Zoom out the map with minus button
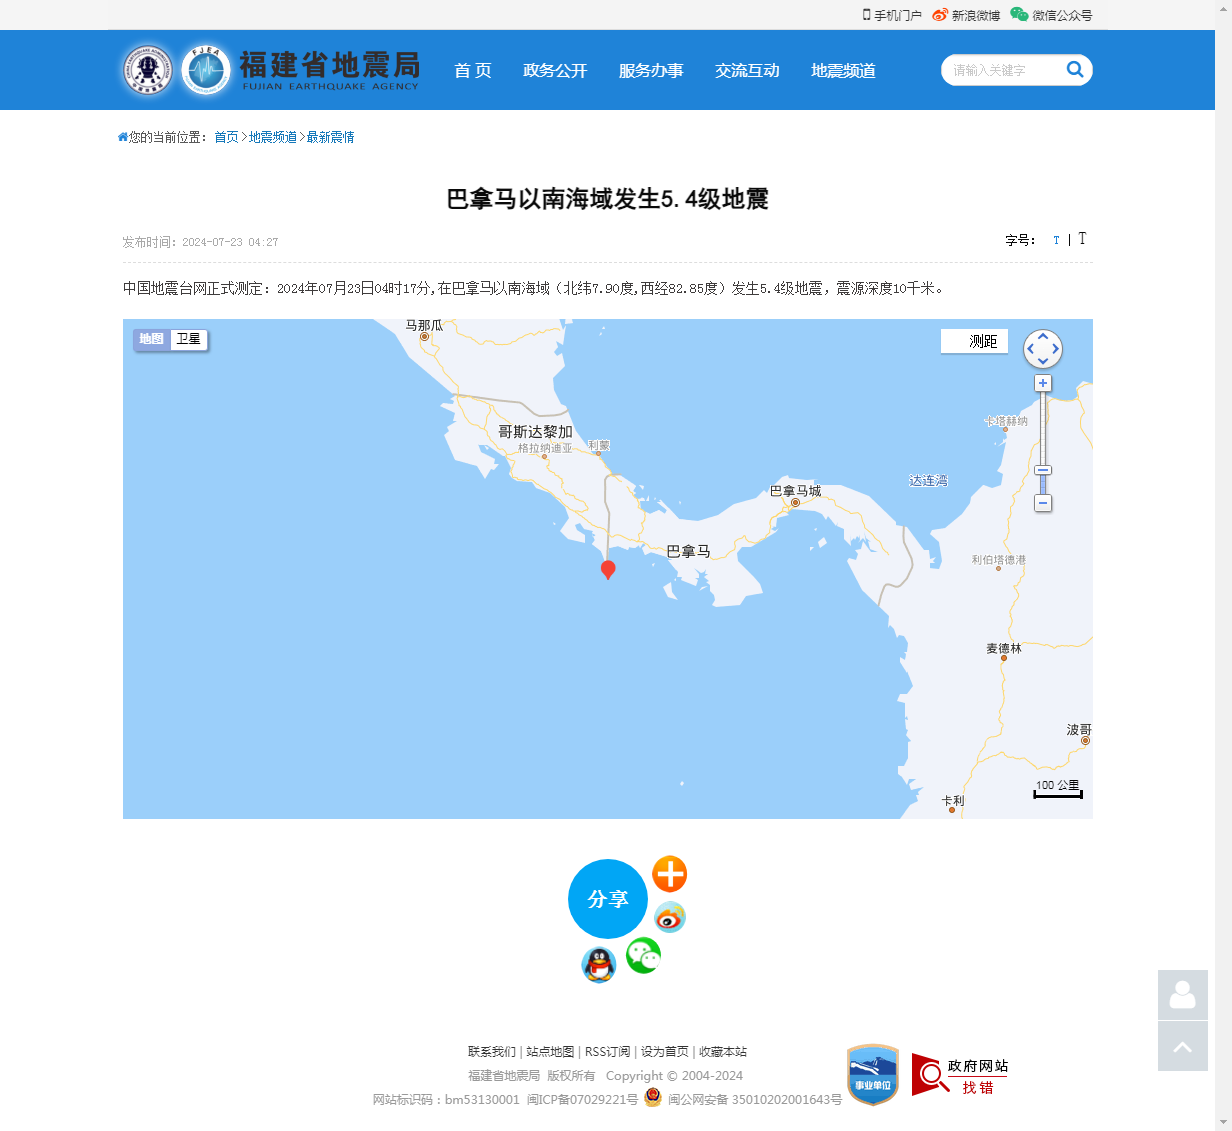1232x1131 pixels. (1043, 503)
